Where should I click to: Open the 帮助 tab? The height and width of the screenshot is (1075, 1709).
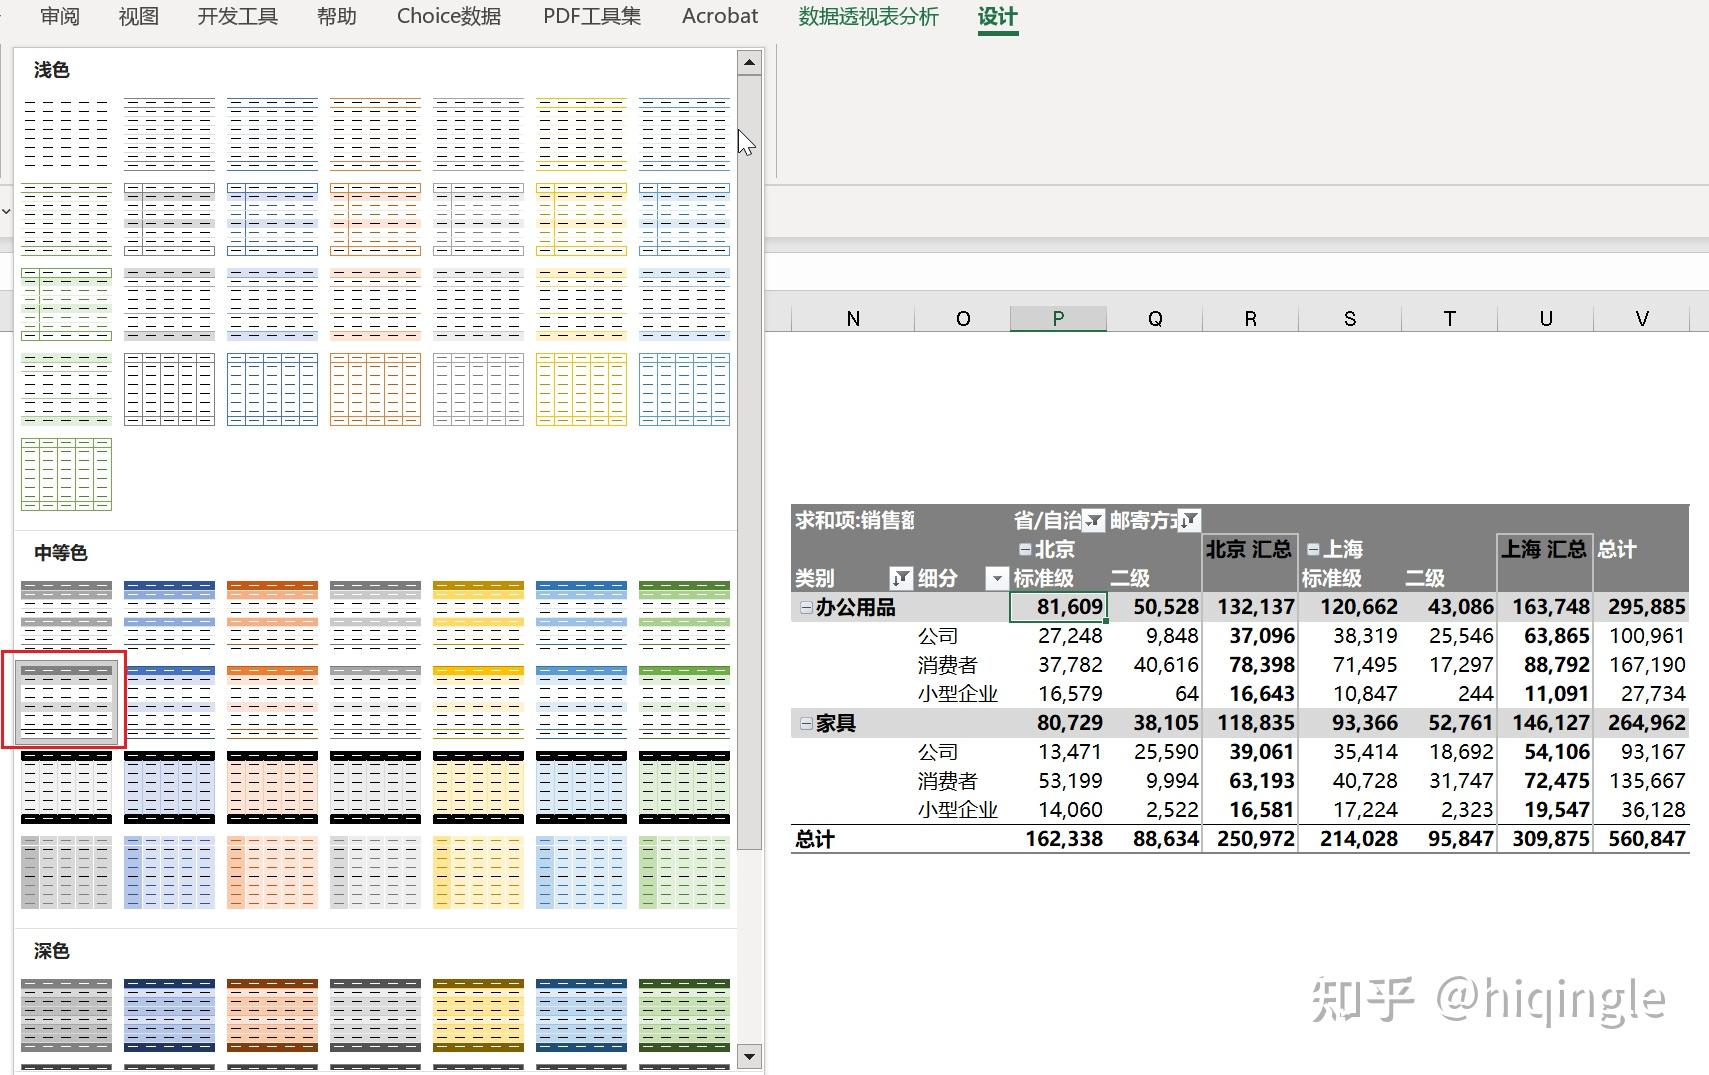pos(336,16)
